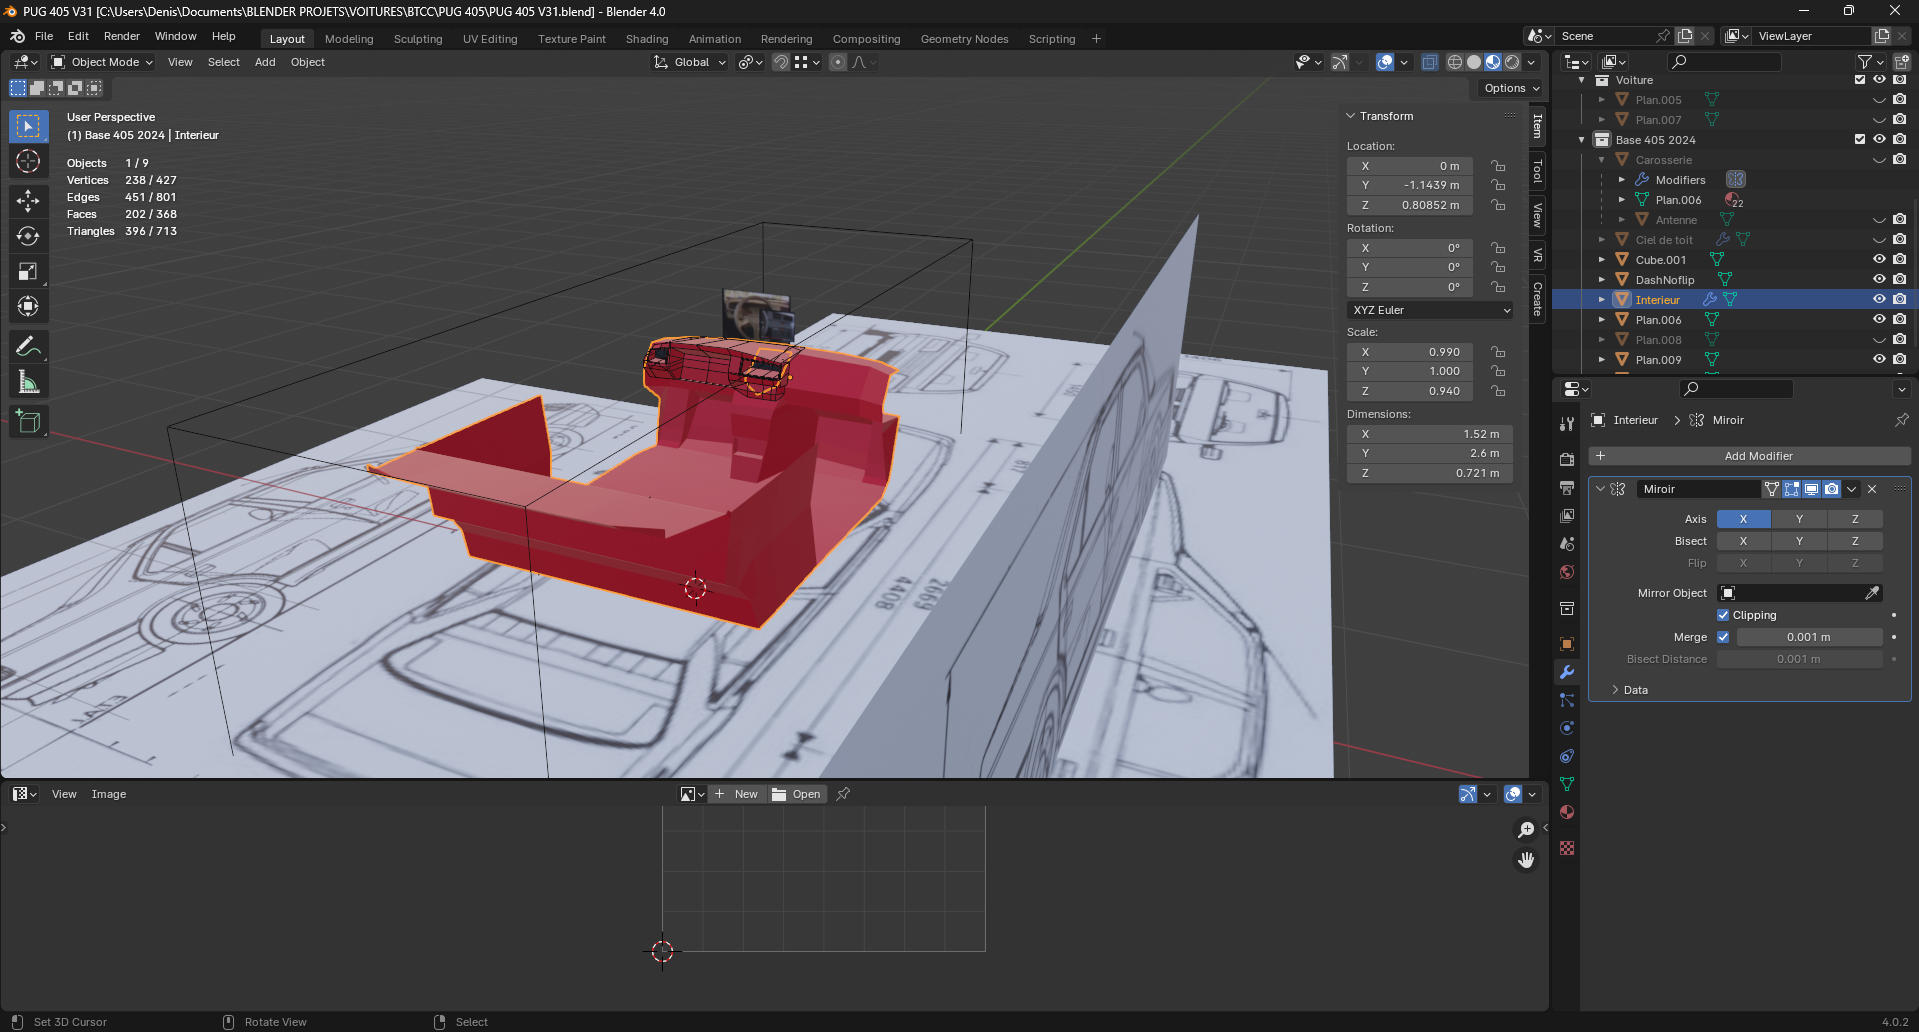1919x1032 pixels.
Task: Select the 3D Cursor tool
Action: [28, 162]
